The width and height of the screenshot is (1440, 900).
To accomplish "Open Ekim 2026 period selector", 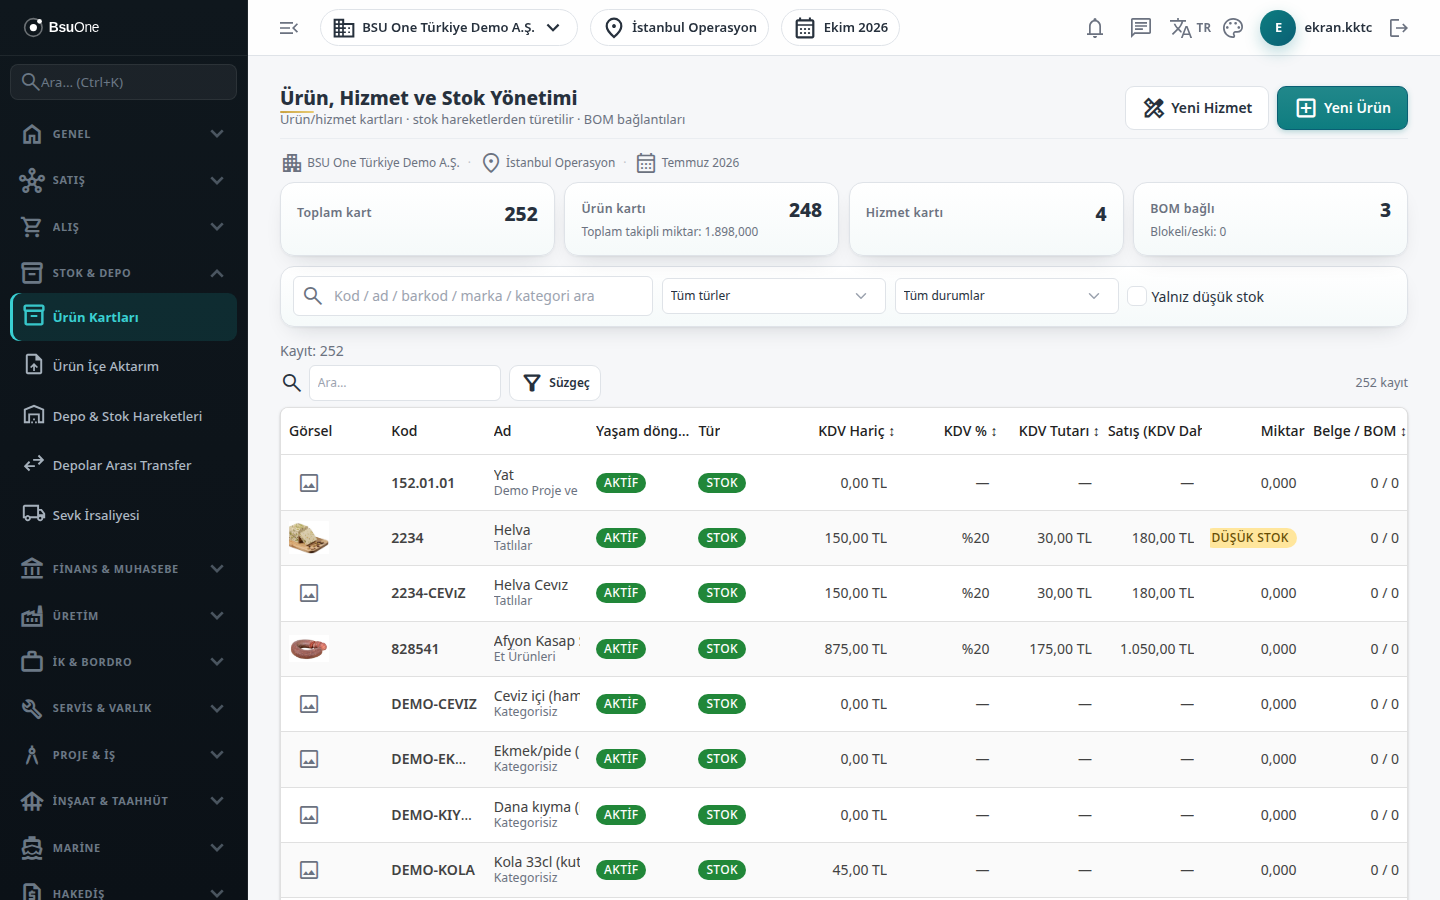I will pos(840,28).
